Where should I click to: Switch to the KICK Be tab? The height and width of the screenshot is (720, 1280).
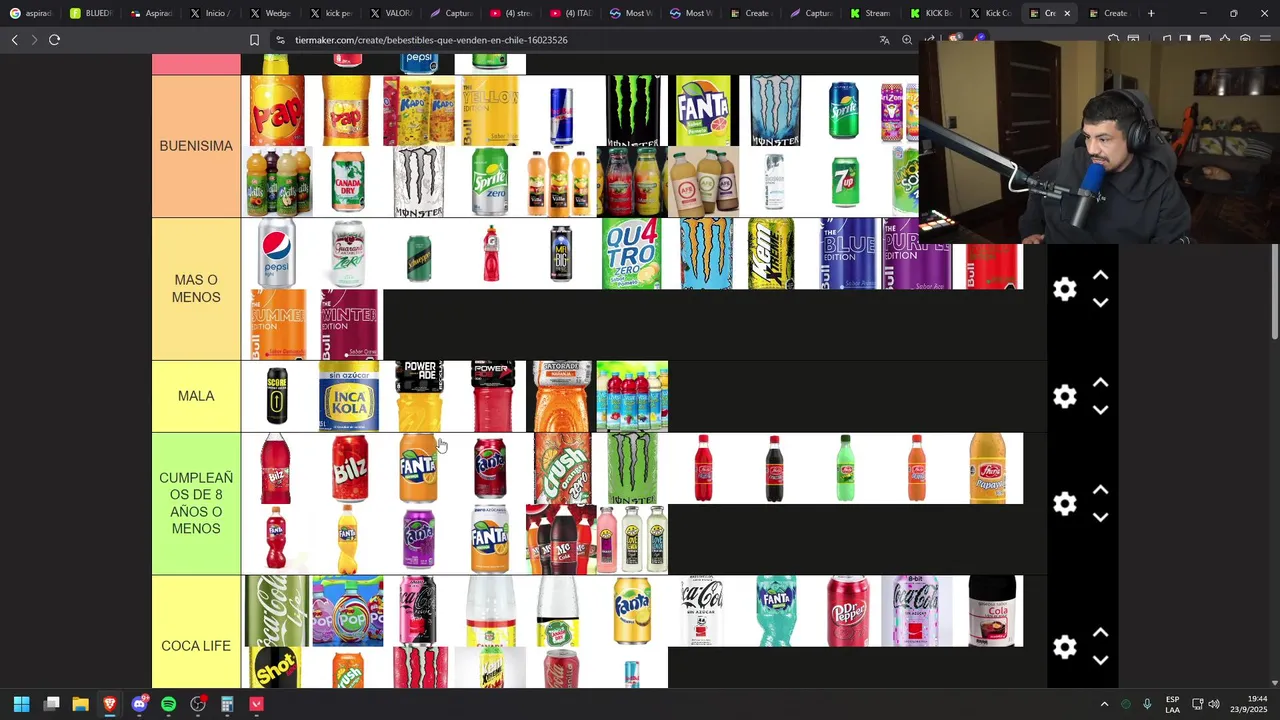929,13
